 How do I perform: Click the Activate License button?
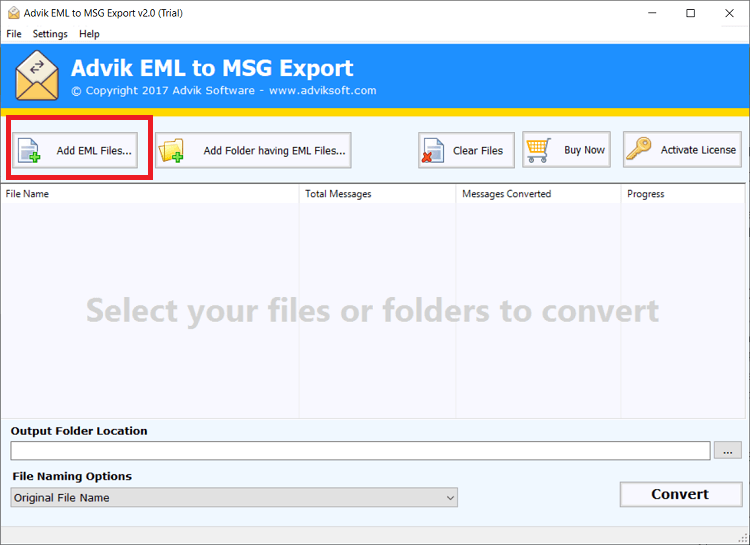(683, 149)
